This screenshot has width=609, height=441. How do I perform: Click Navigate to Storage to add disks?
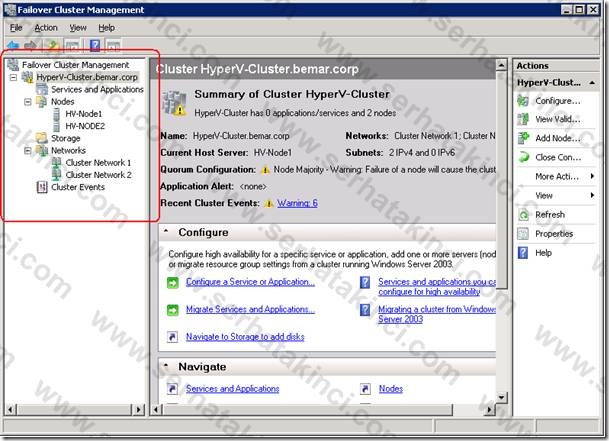click(245, 337)
